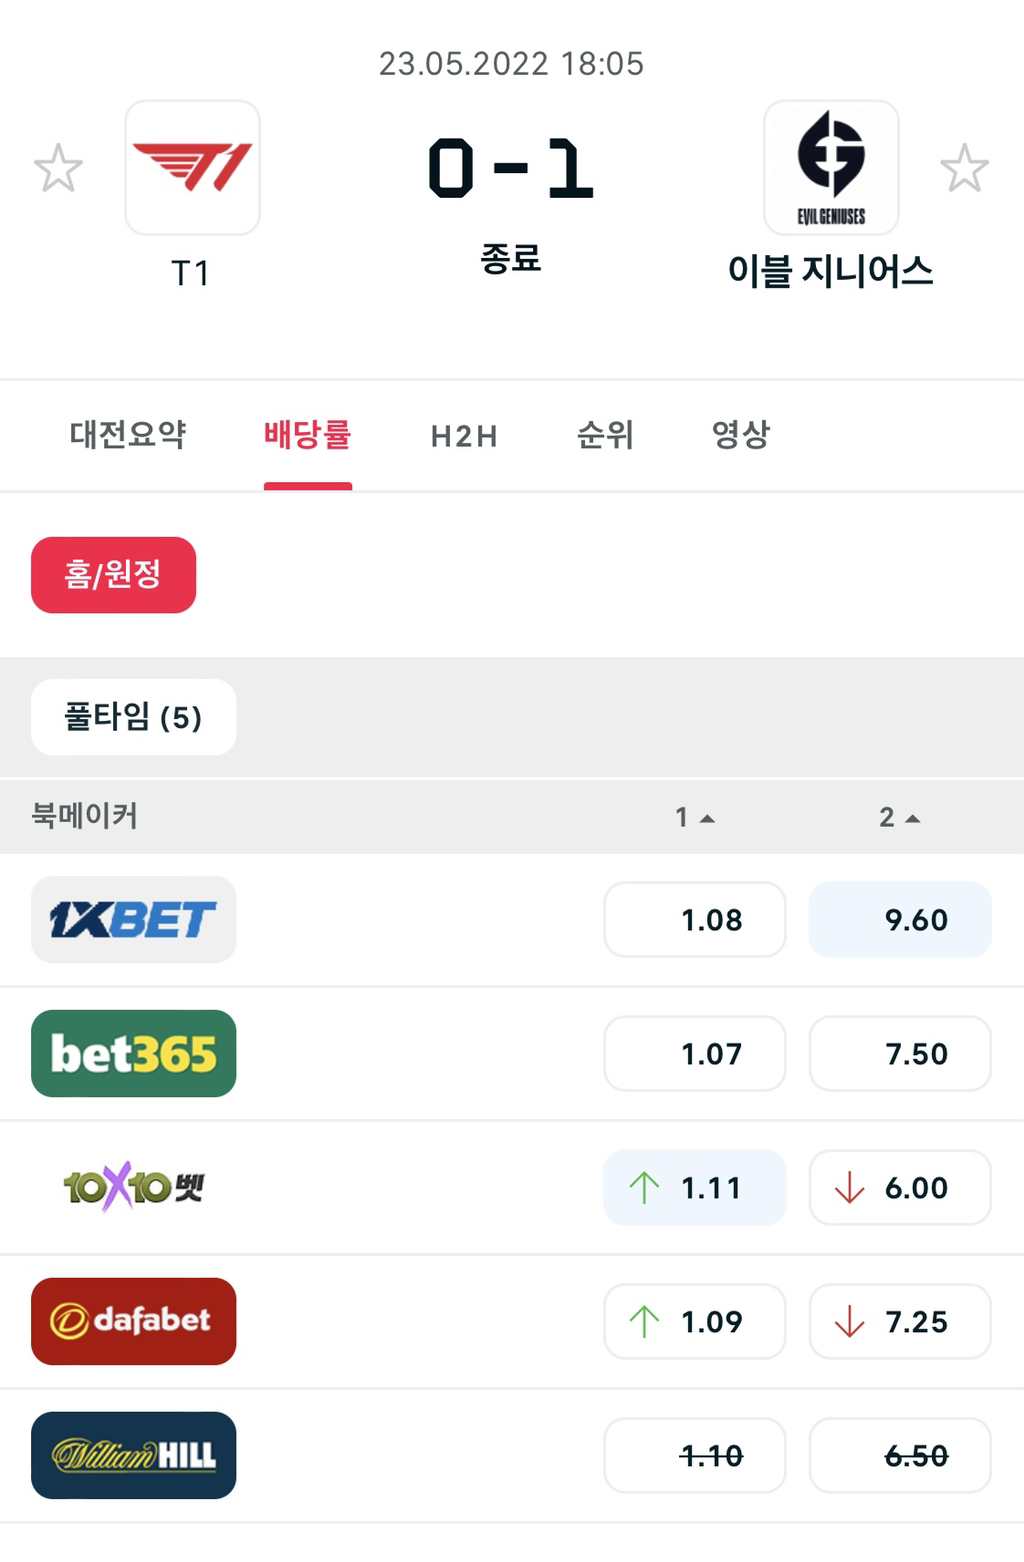1024x1562 pixels.
Task: Expand the 풀타임 (5) section
Action: coord(133,717)
